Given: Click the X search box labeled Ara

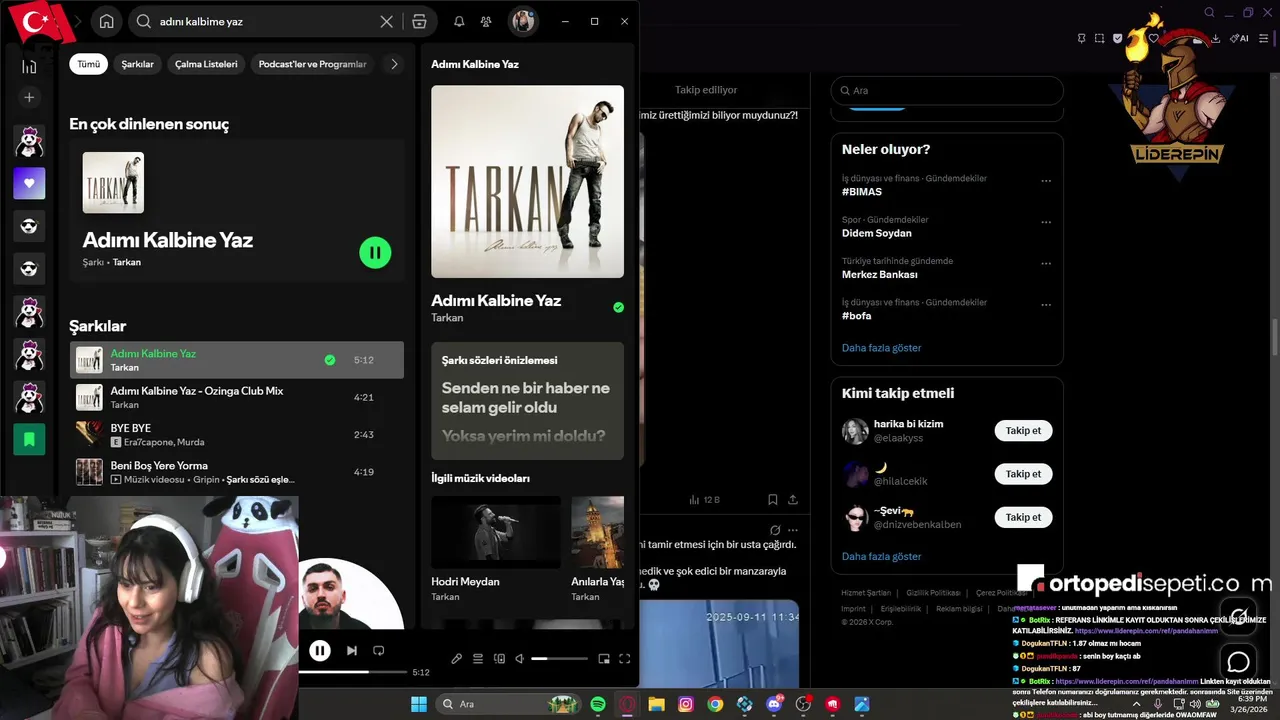Looking at the screenshot, I should click(947, 90).
